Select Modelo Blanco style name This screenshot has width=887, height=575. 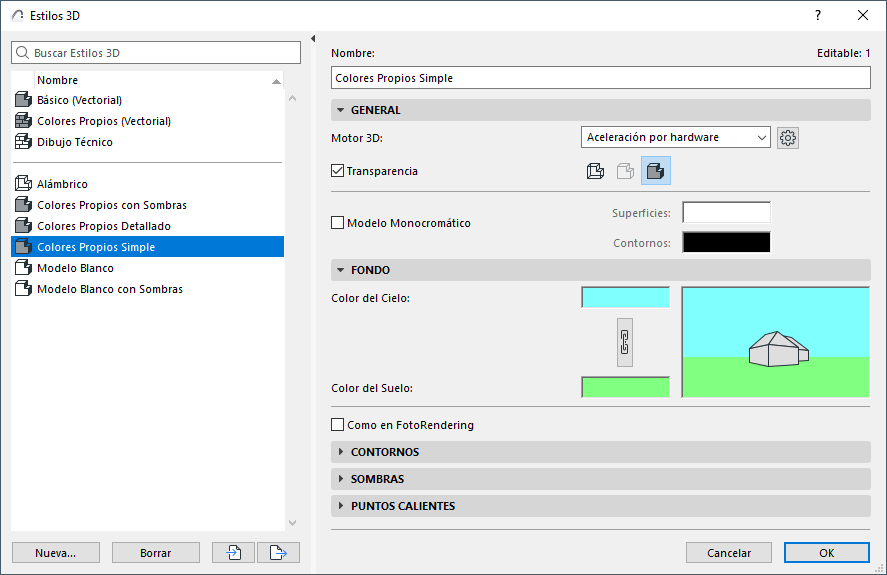75,268
